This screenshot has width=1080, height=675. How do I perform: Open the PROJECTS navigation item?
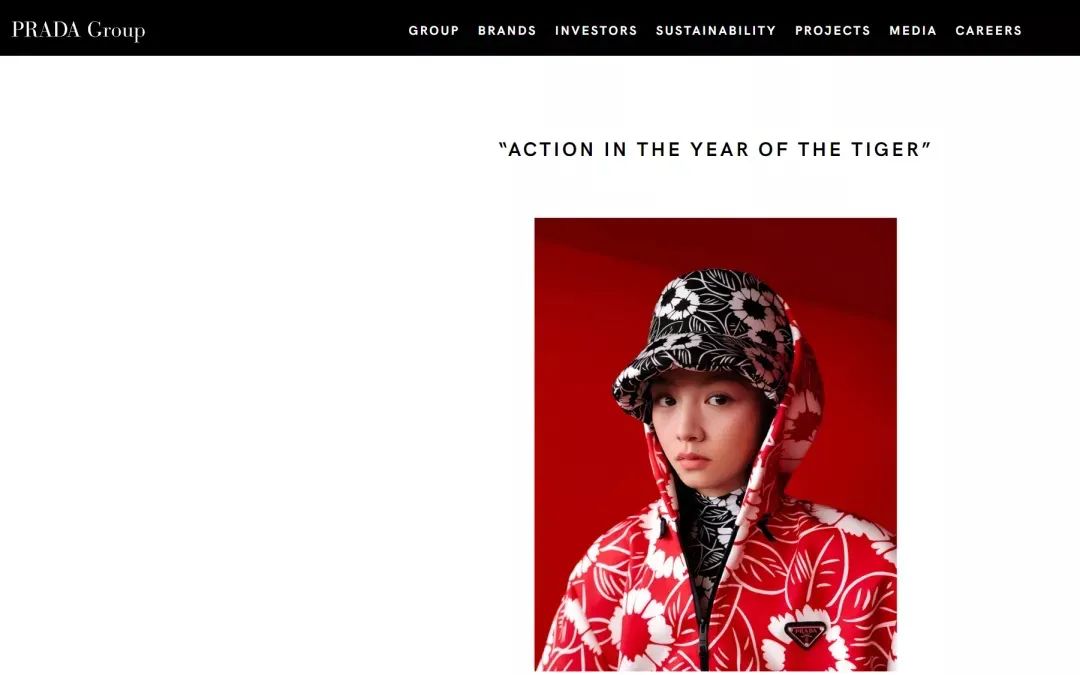click(x=832, y=30)
